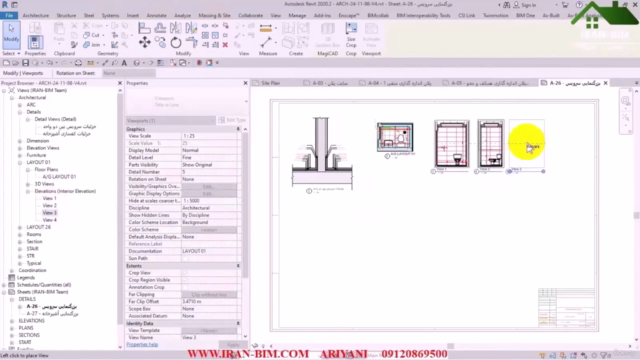Click the Open folder quick access icon
The width and height of the screenshot is (640, 360).
(x=16, y=63)
